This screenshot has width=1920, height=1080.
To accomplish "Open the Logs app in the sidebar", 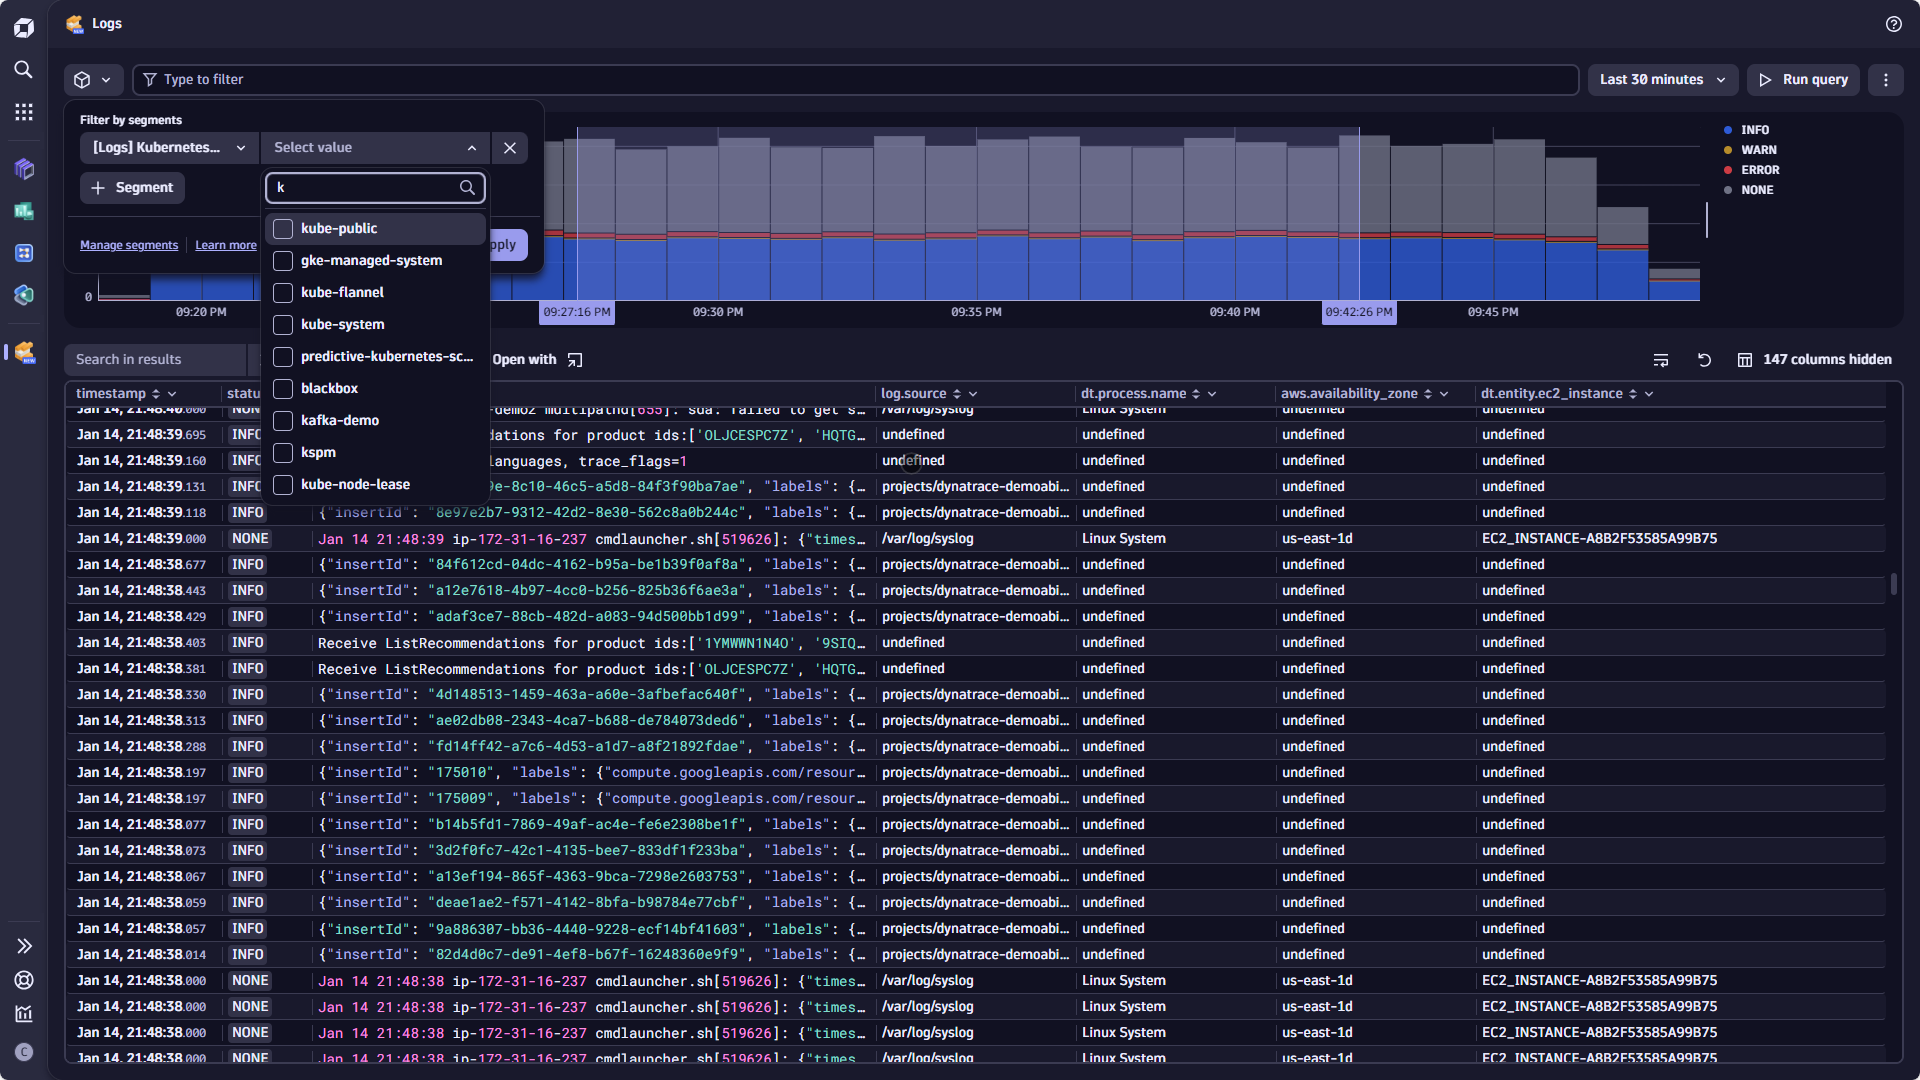I will (x=24, y=352).
